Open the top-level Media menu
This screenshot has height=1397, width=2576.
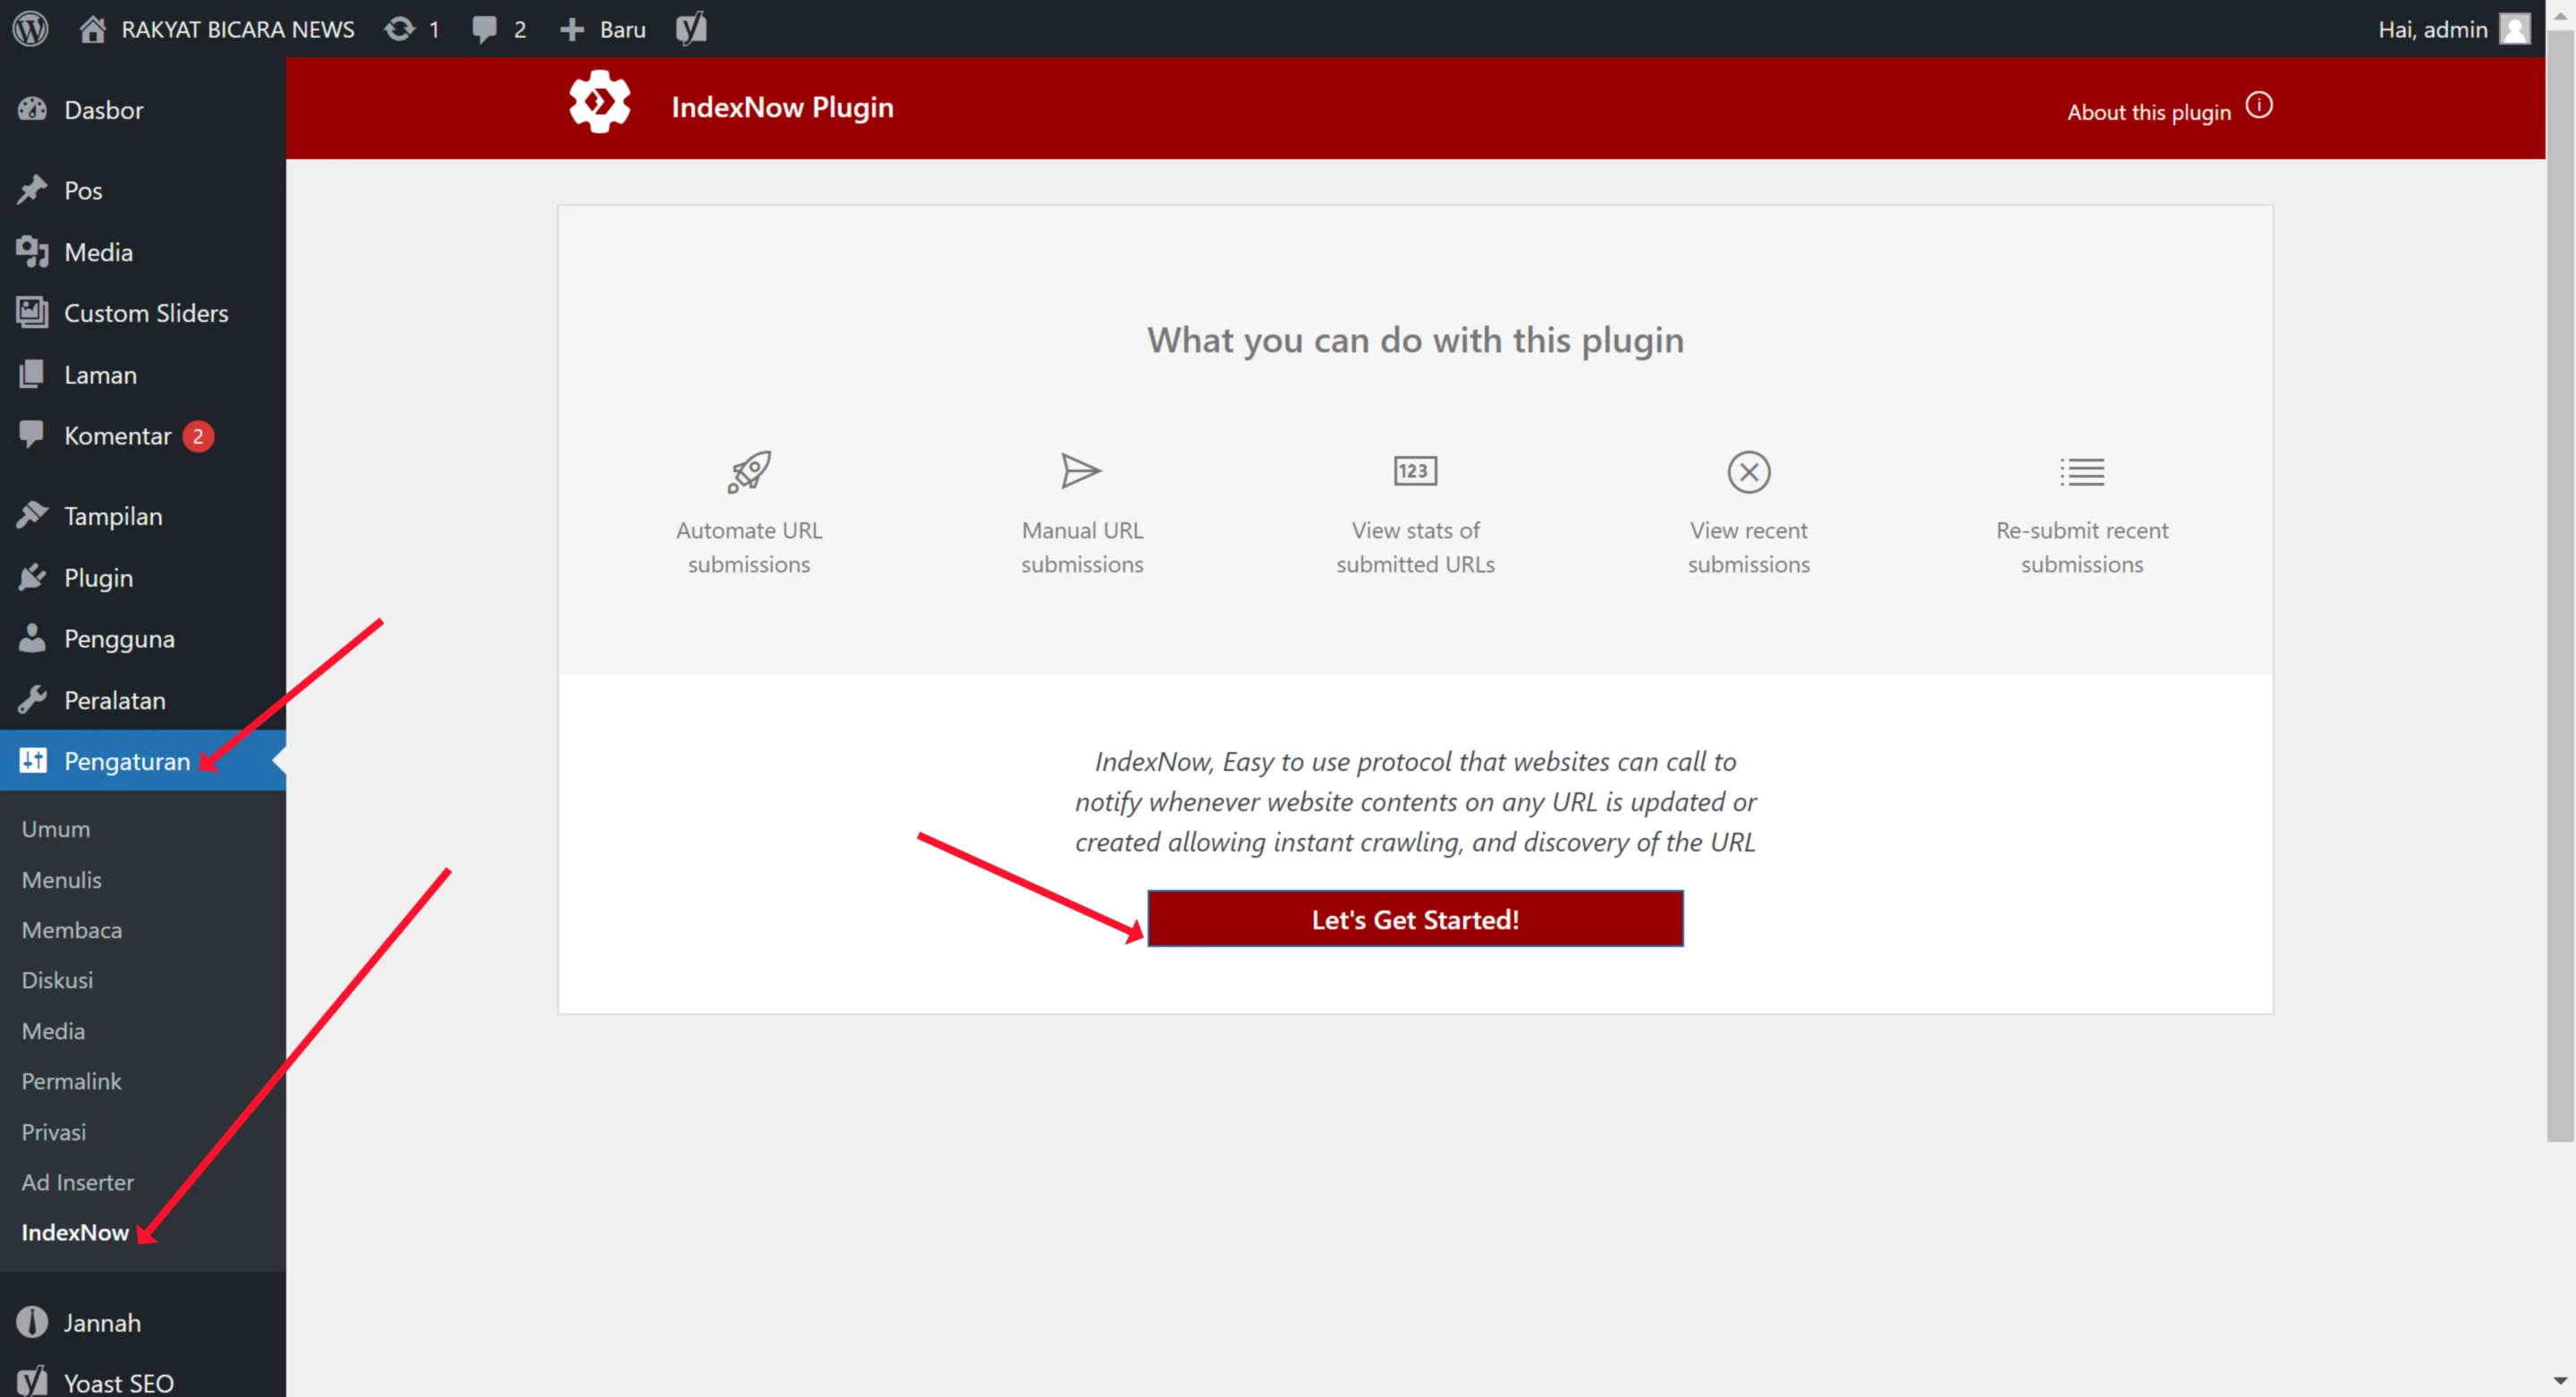click(143, 252)
